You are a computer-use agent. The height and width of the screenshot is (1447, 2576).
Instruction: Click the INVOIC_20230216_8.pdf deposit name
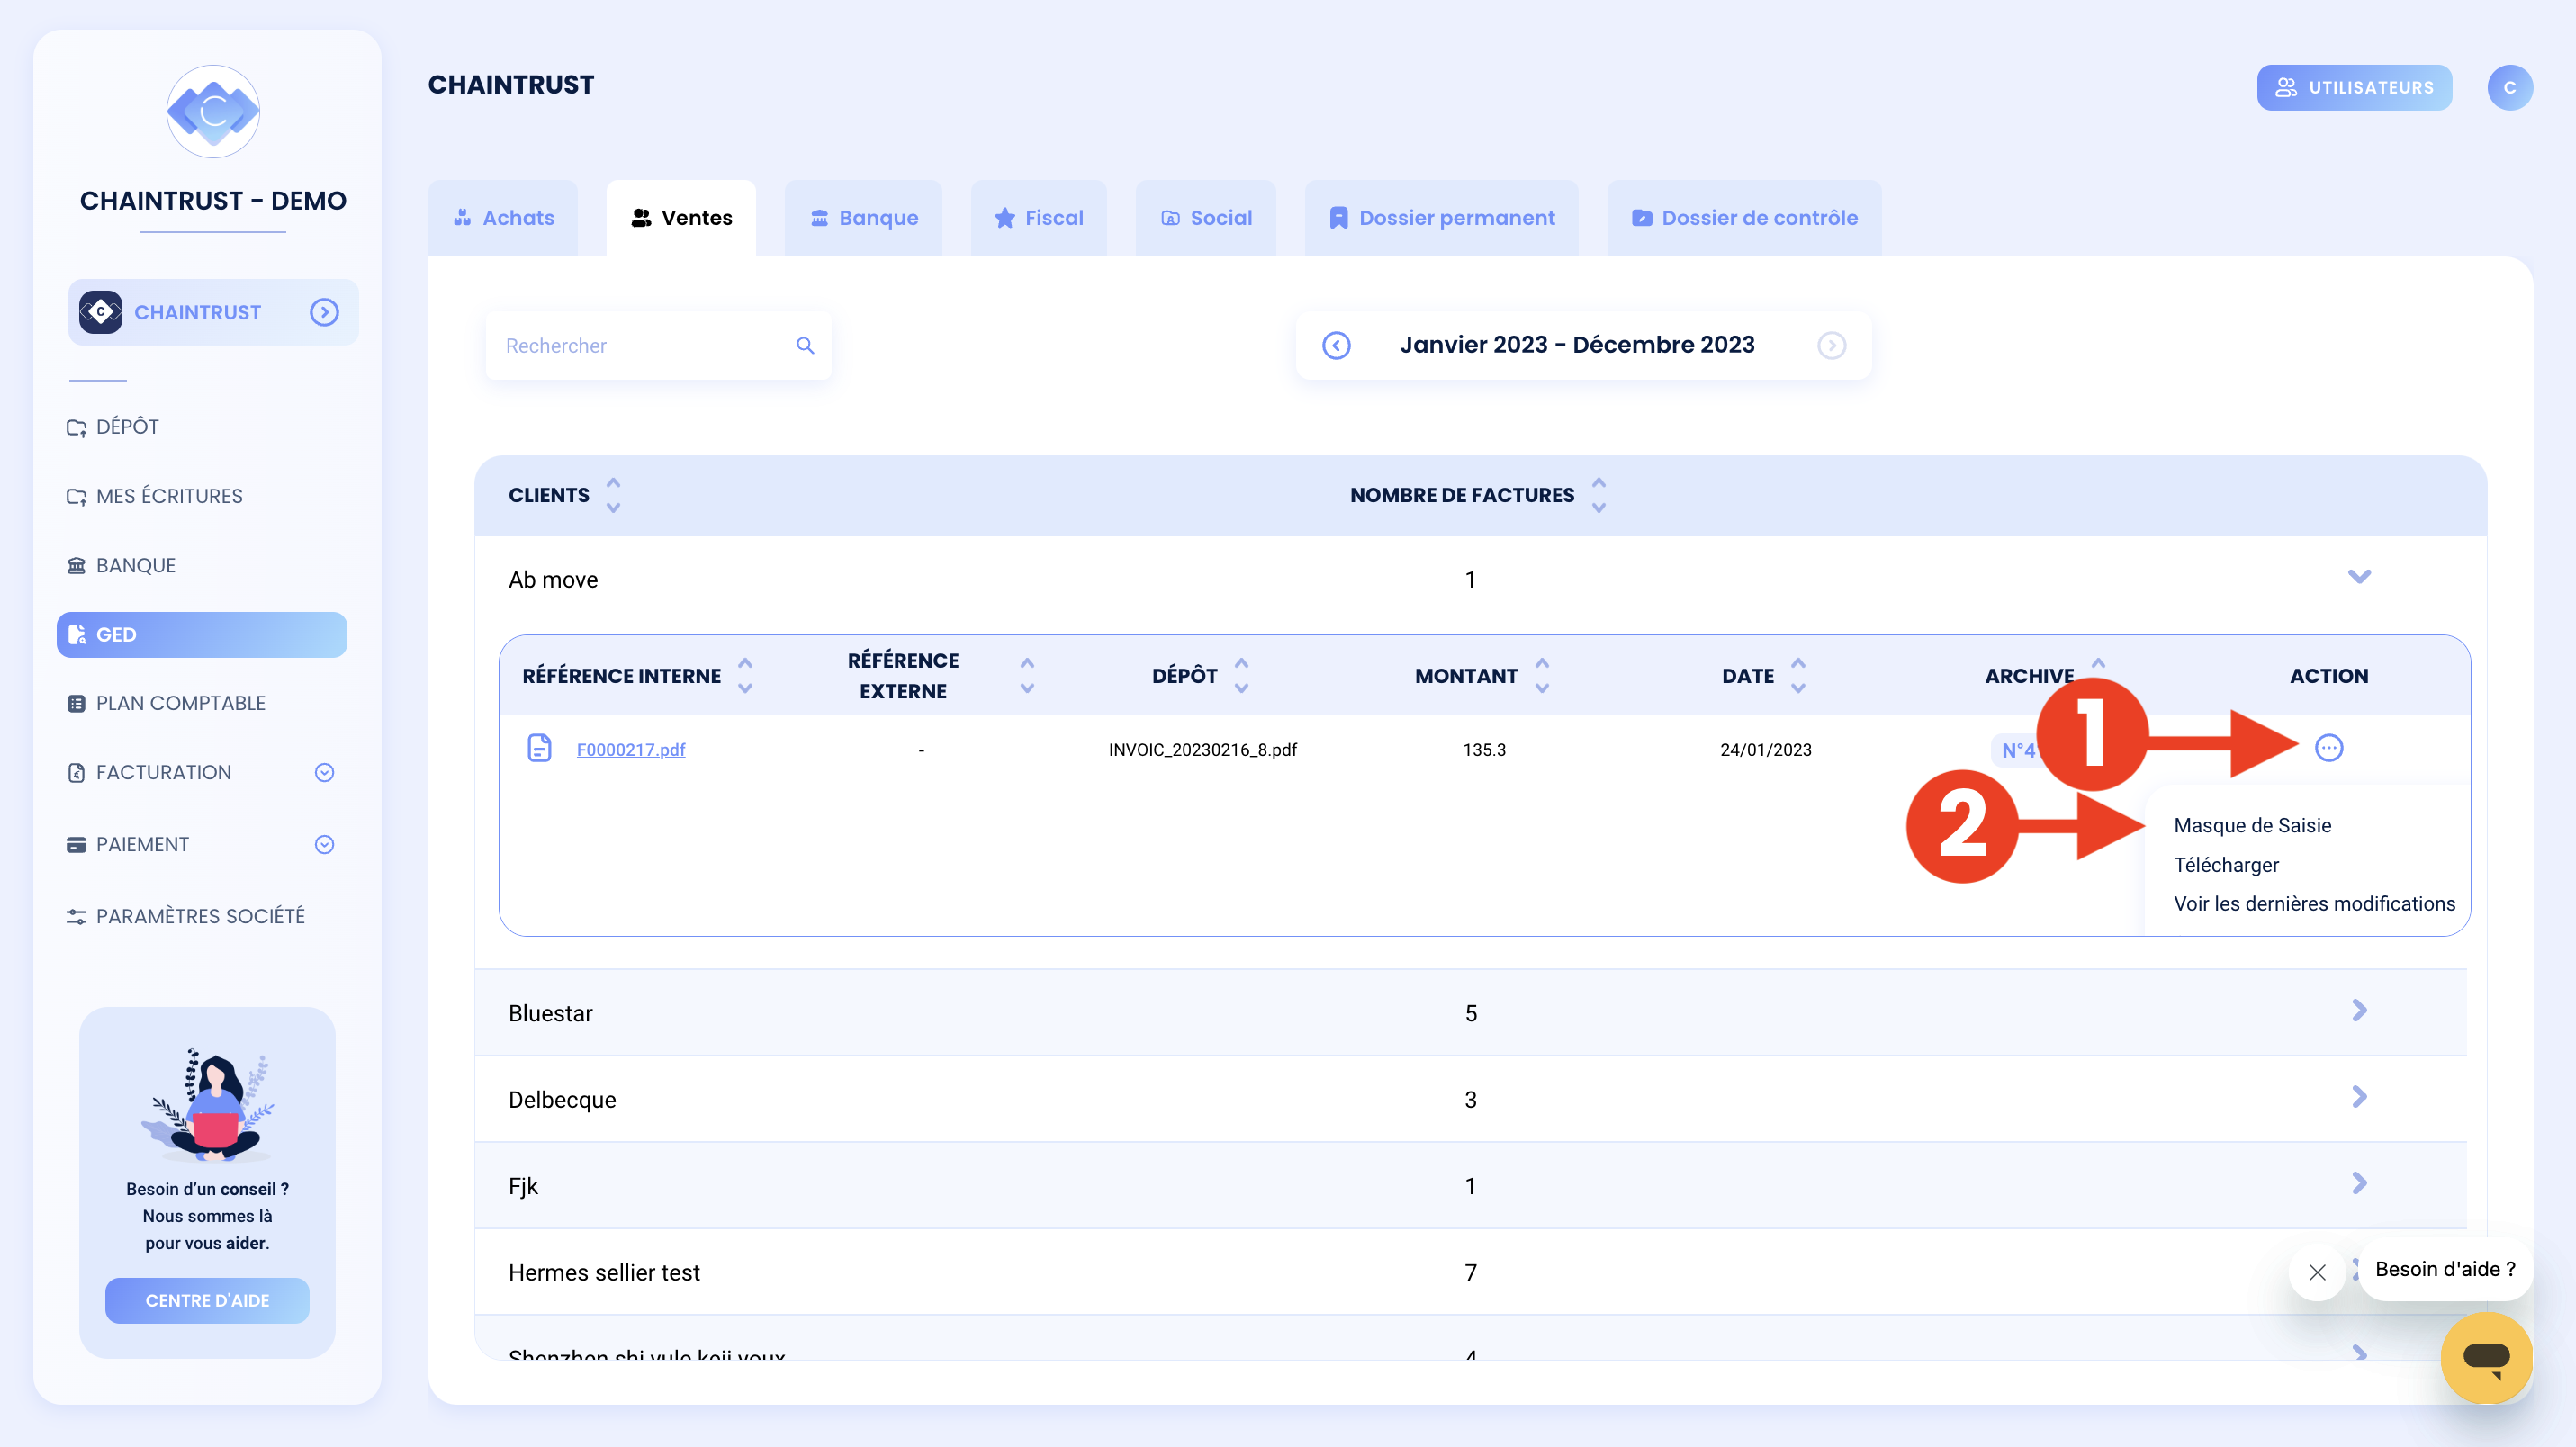[x=1202, y=750]
